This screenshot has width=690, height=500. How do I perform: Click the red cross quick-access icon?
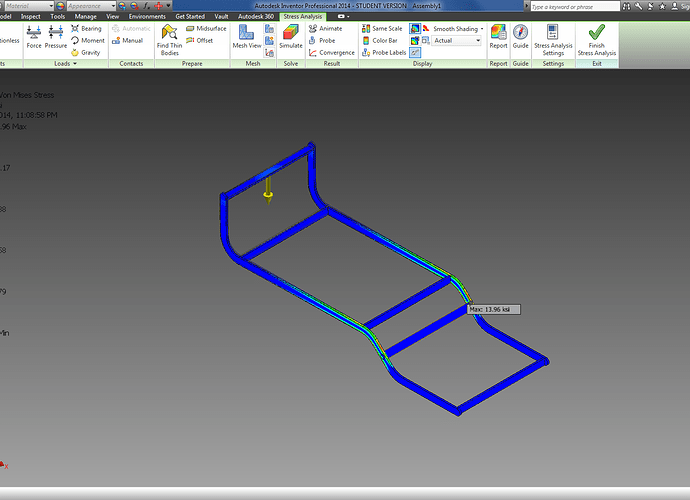(158, 6)
